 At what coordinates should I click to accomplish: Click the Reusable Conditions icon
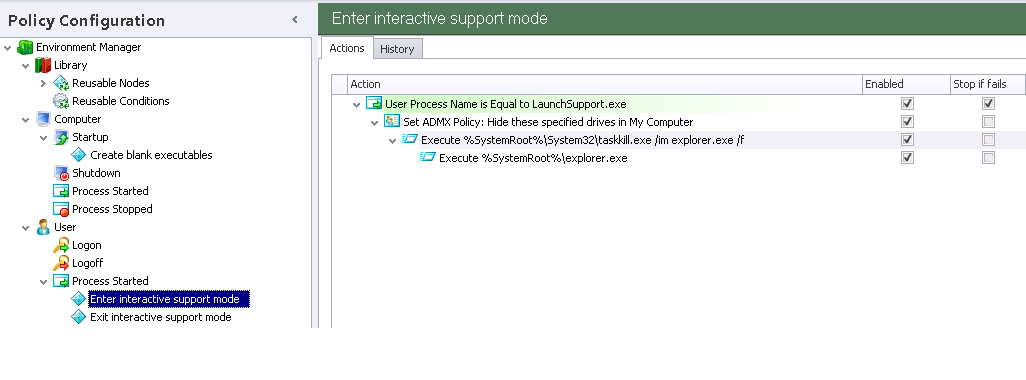(61, 101)
